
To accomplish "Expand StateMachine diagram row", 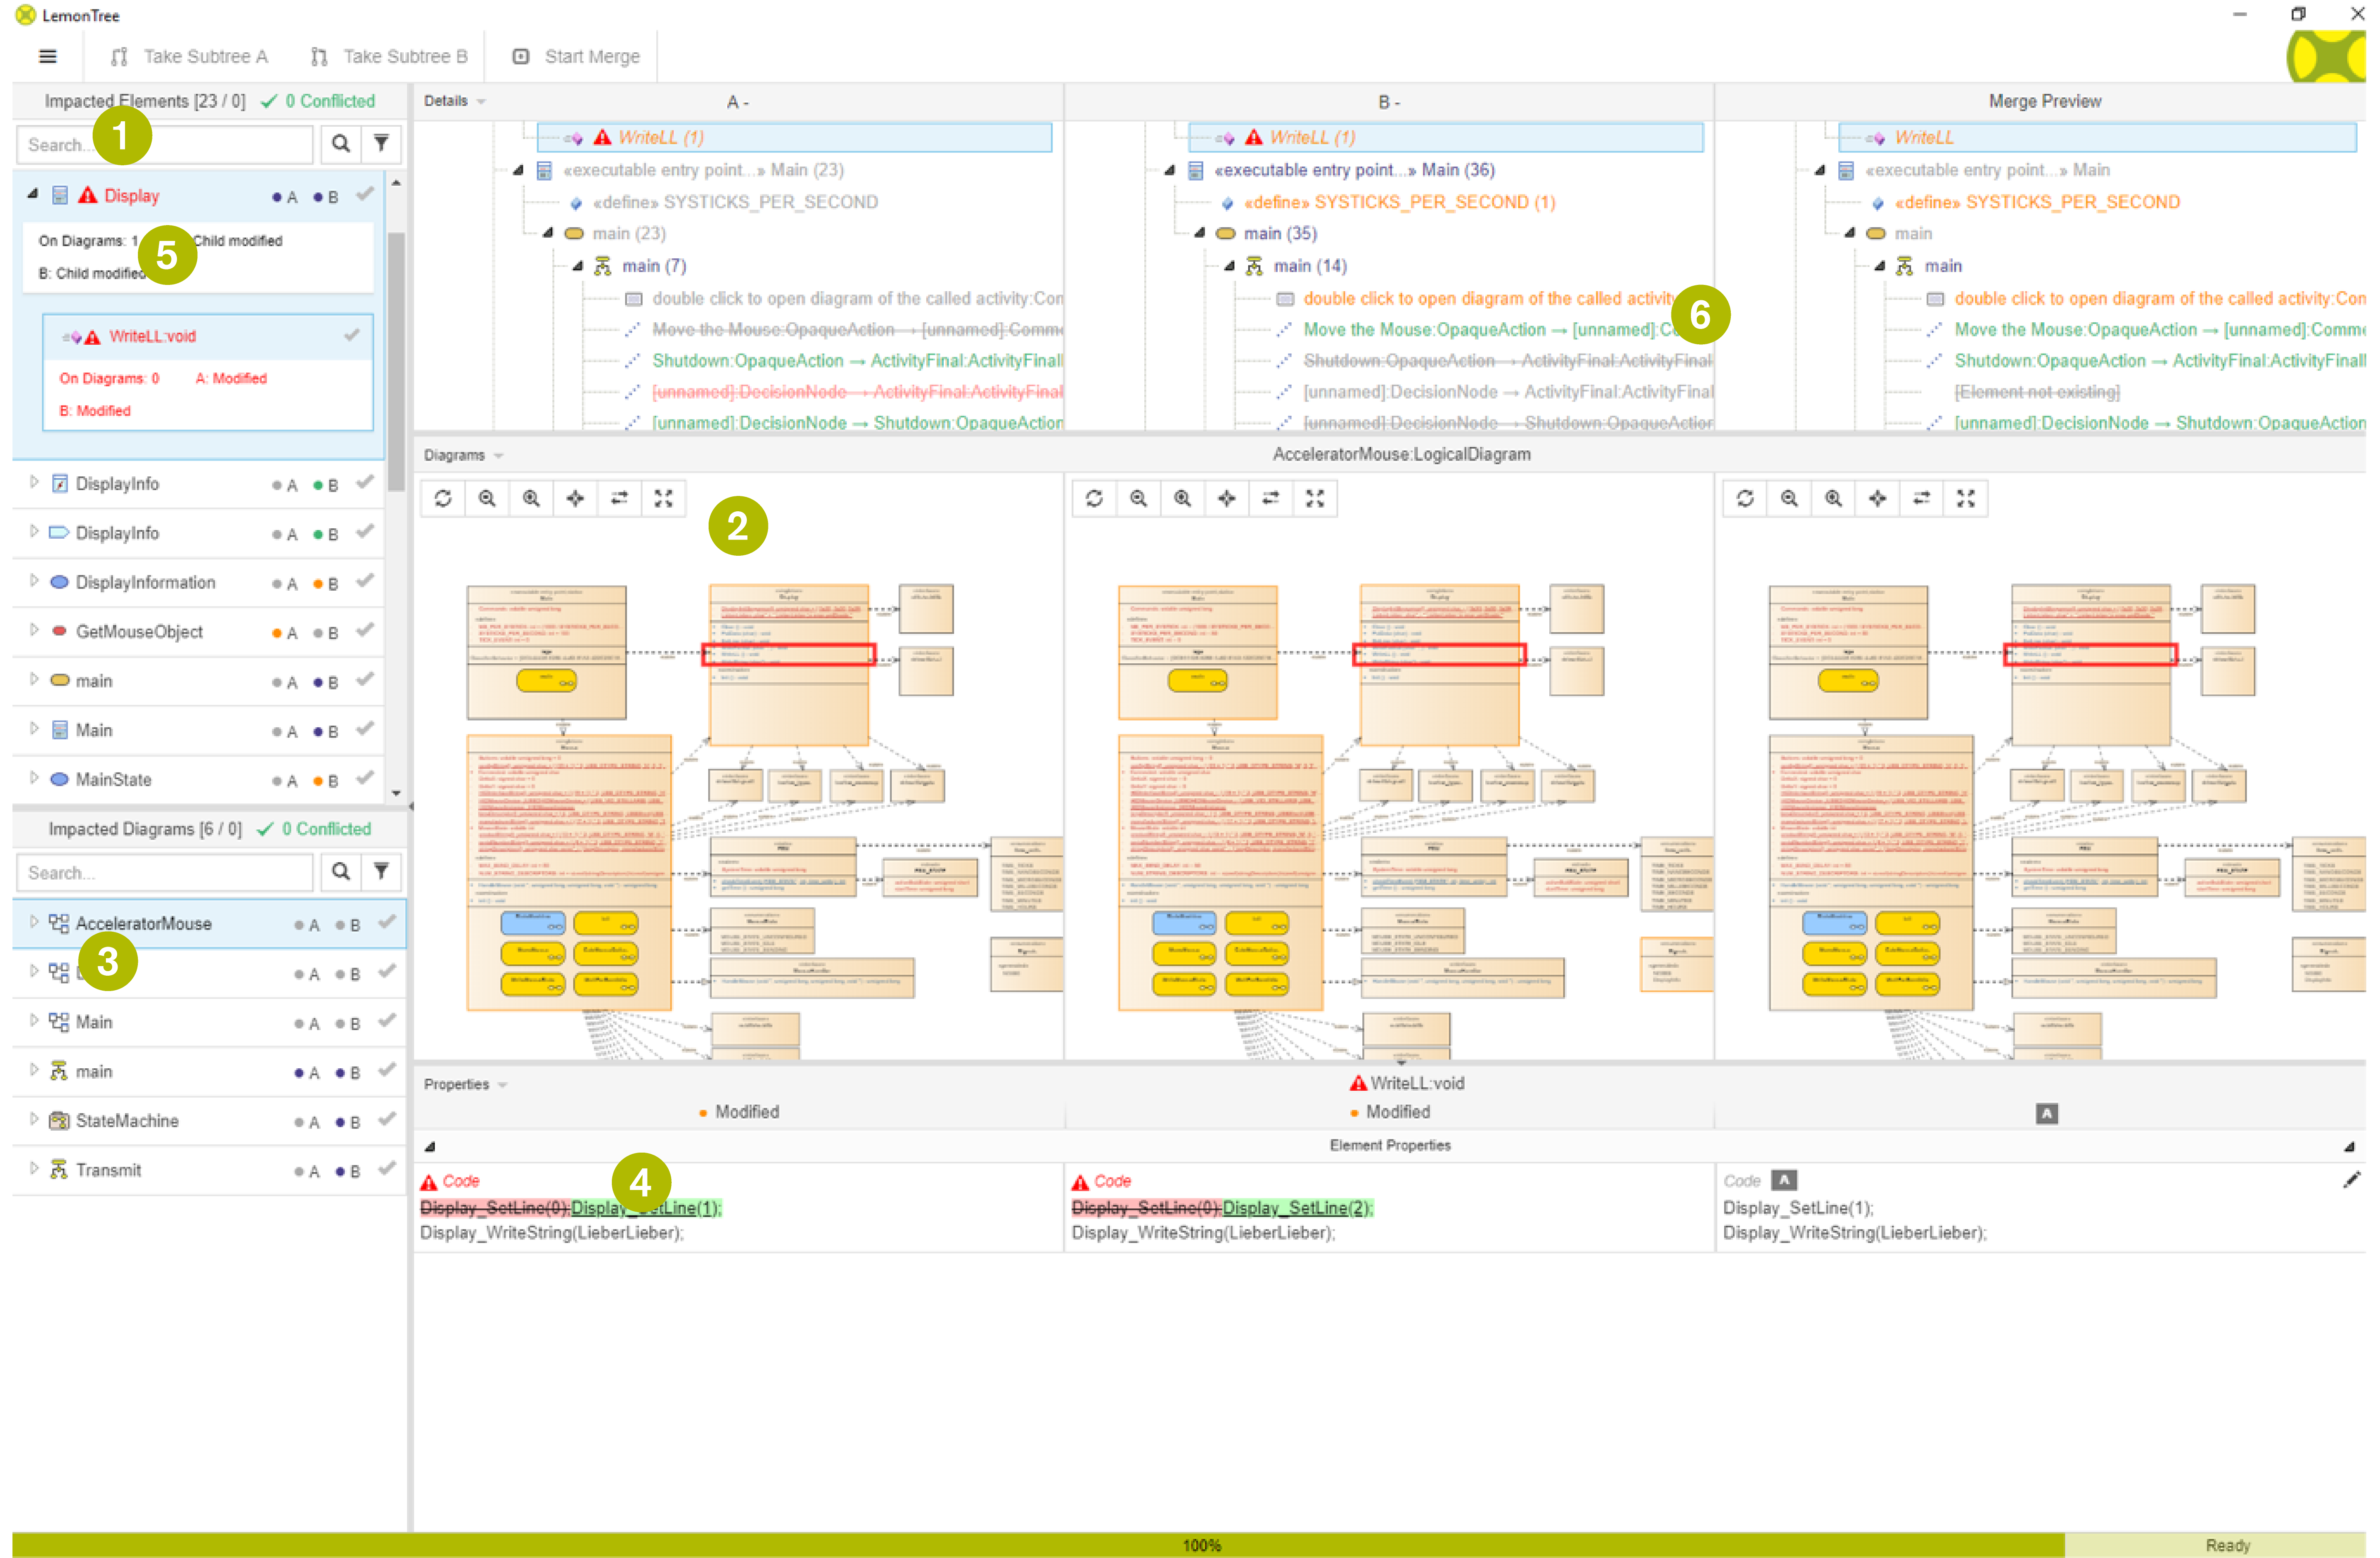I will pyautogui.click(x=34, y=1118).
